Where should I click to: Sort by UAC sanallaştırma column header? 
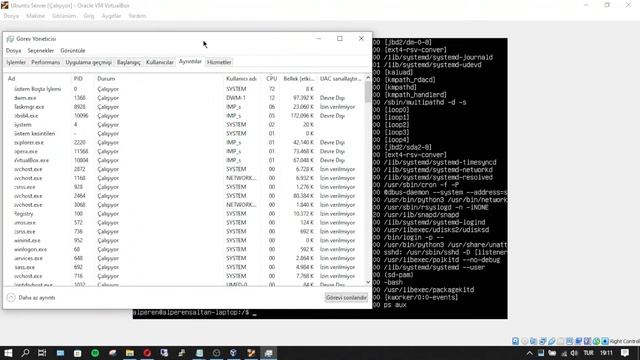pyautogui.click(x=340, y=79)
